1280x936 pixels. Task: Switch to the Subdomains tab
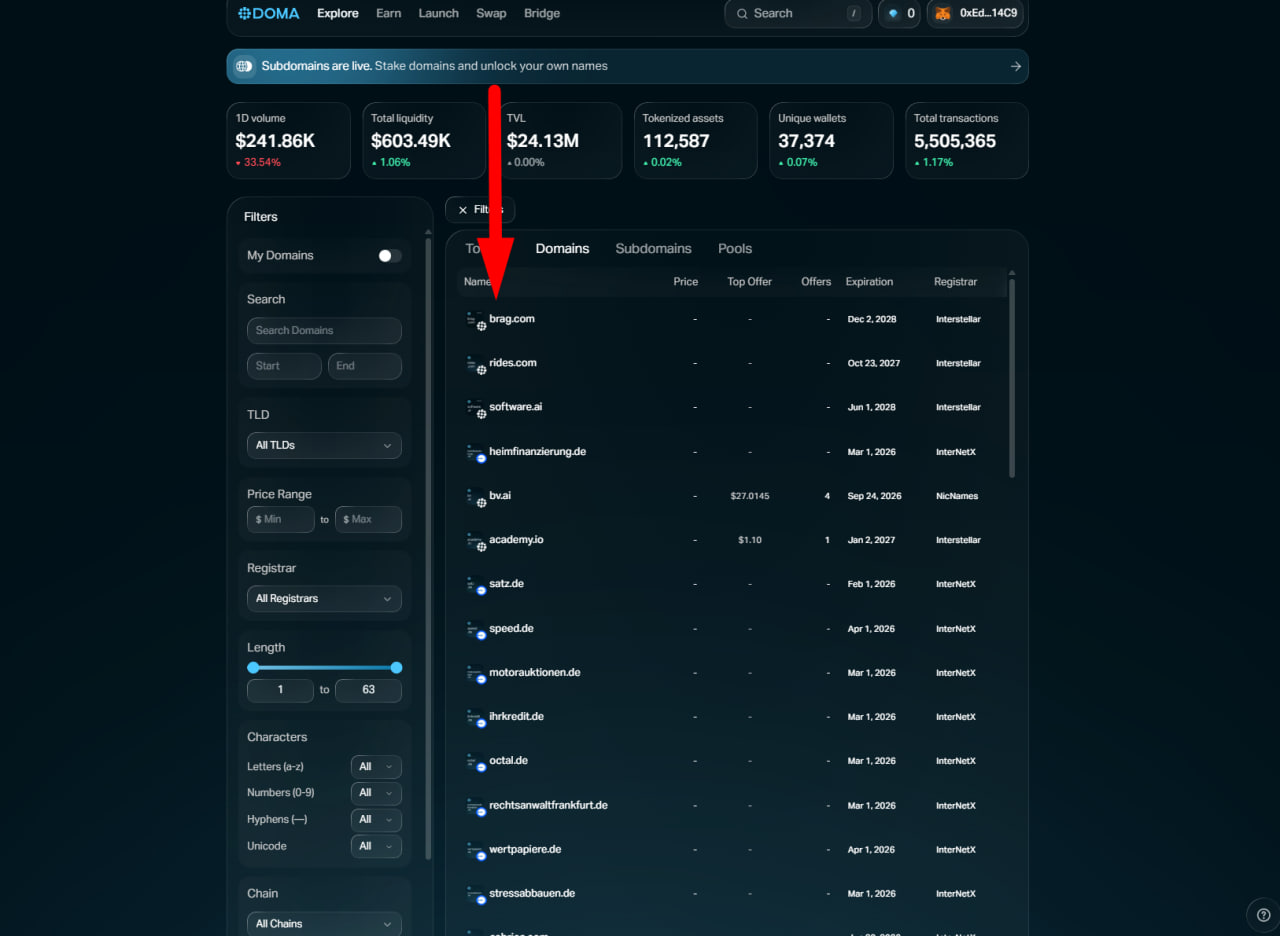(x=653, y=249)
